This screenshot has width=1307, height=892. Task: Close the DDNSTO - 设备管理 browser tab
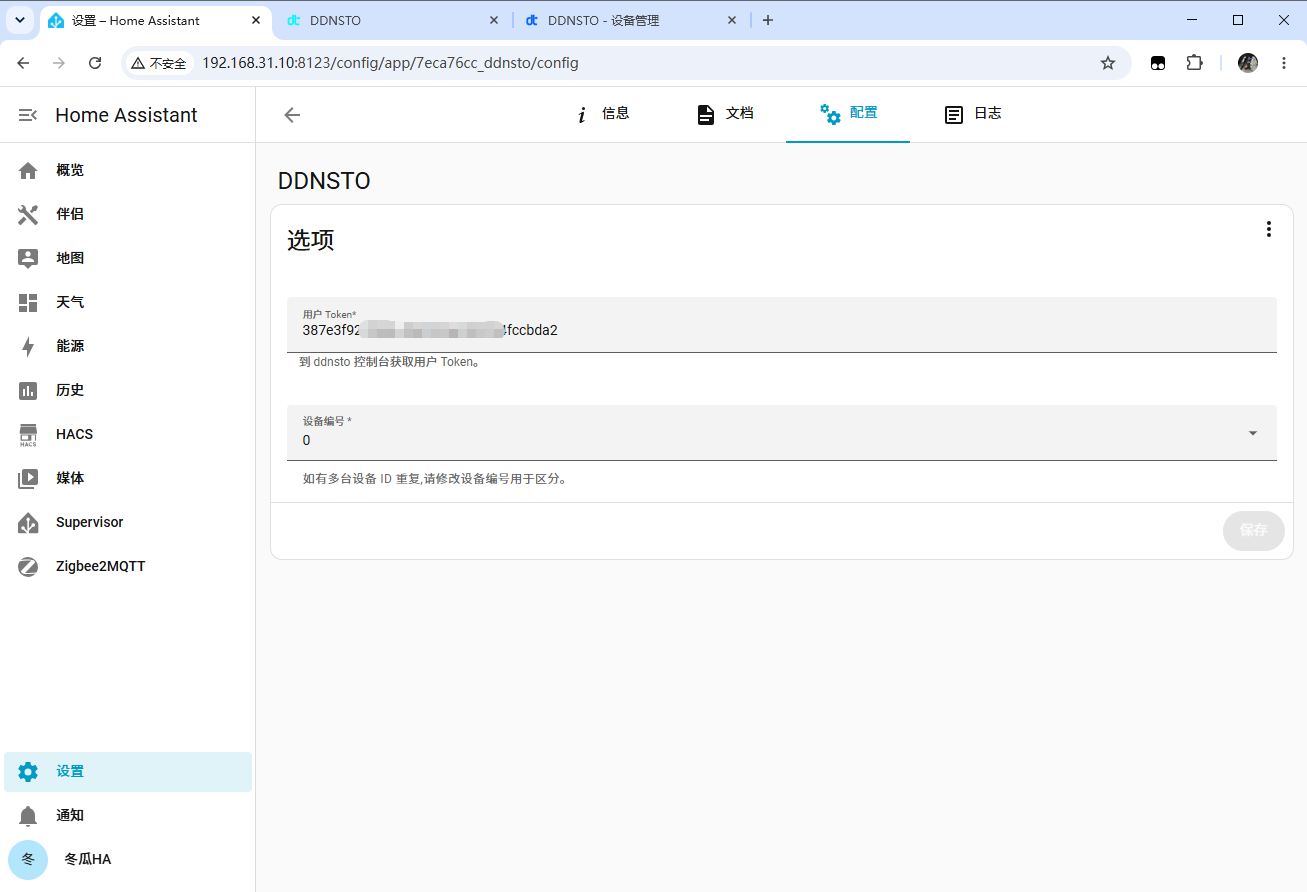click(732, 20)
